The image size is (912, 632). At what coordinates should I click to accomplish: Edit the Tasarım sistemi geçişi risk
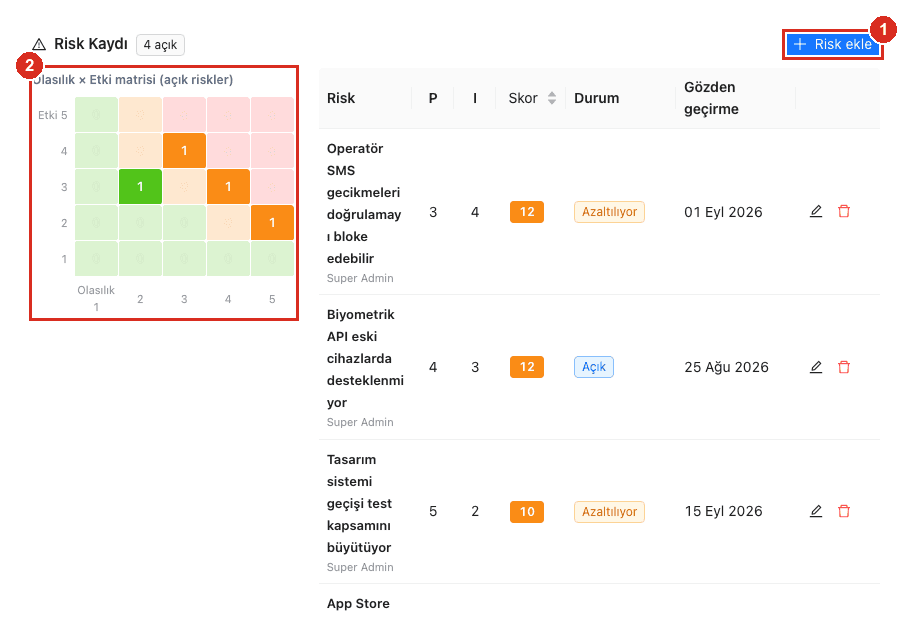point(816,512)
